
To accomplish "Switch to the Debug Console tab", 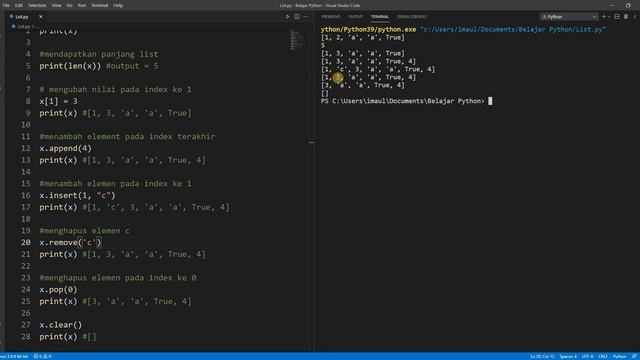I will click(x=411, y=17).
